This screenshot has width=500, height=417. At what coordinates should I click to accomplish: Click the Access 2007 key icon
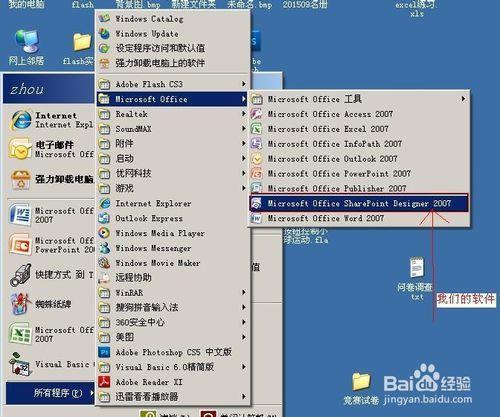256,114
